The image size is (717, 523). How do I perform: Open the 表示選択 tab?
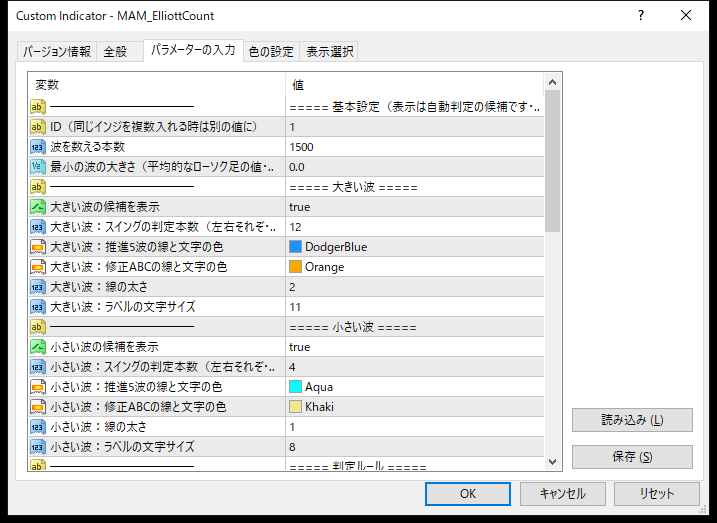329,51
